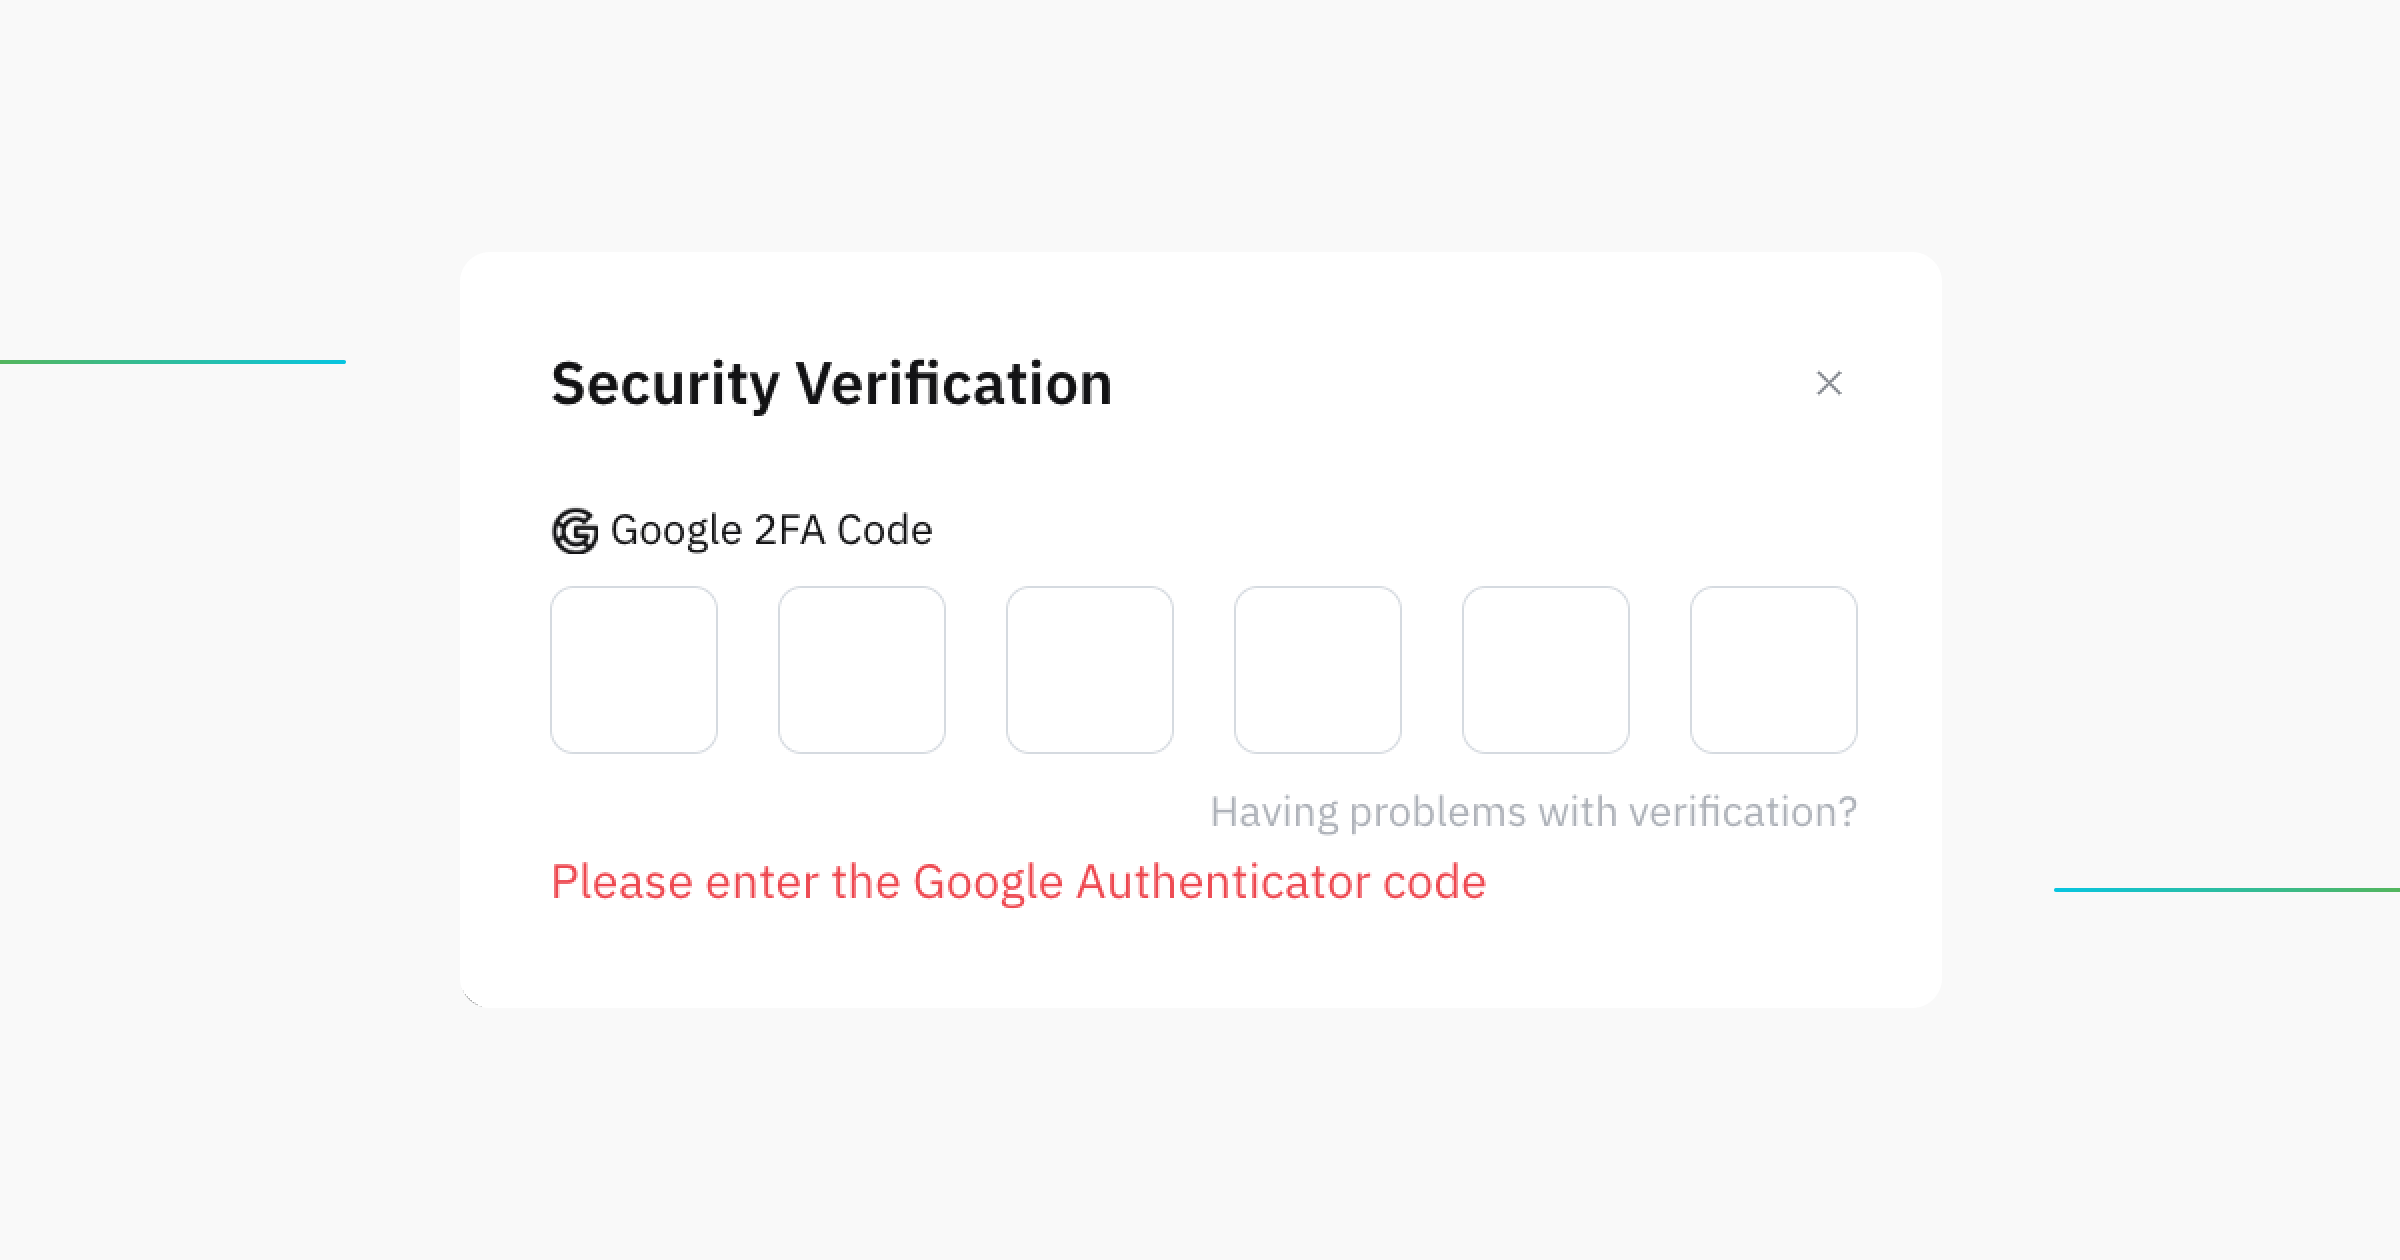Open "Having problems with verification?" link
The width and height of the screenshot is (2400, 1260).
pyautogui.click(x=1533, y=812)
